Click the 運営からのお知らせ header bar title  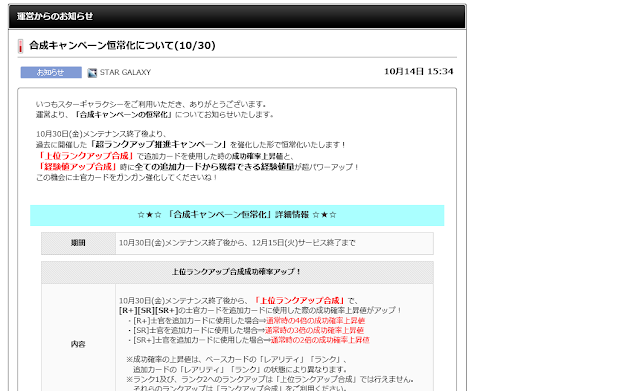[x=55, y=16]
